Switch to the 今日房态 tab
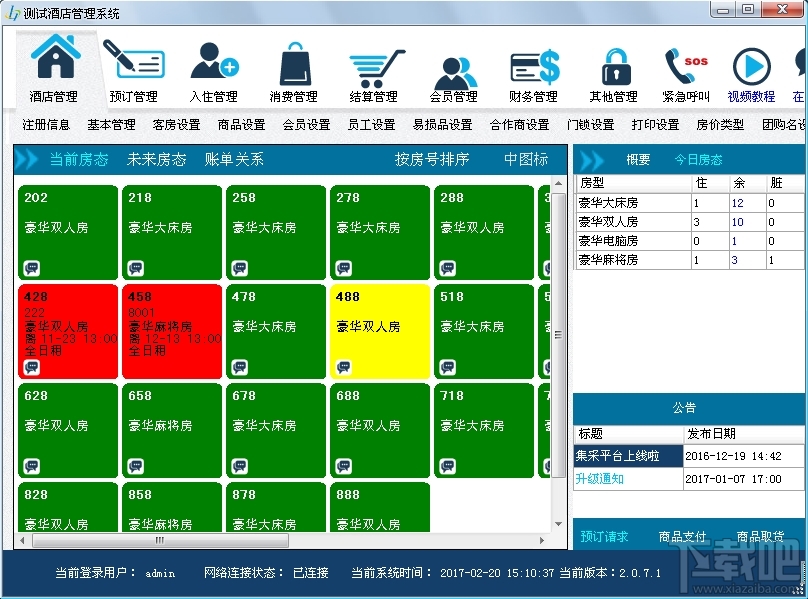Image resolution: width=808 pixels, height=599 pixels. point(698,160)
